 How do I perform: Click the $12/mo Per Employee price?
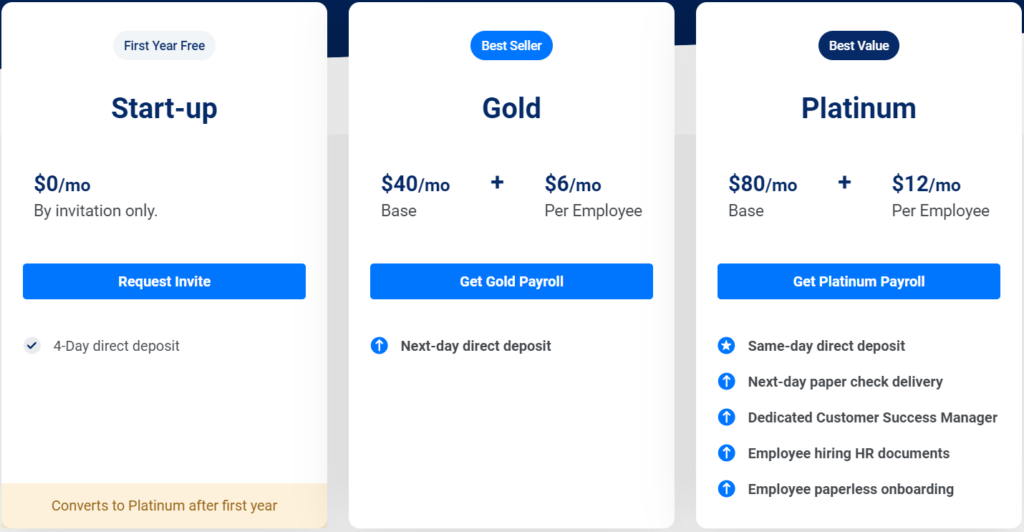926,185
